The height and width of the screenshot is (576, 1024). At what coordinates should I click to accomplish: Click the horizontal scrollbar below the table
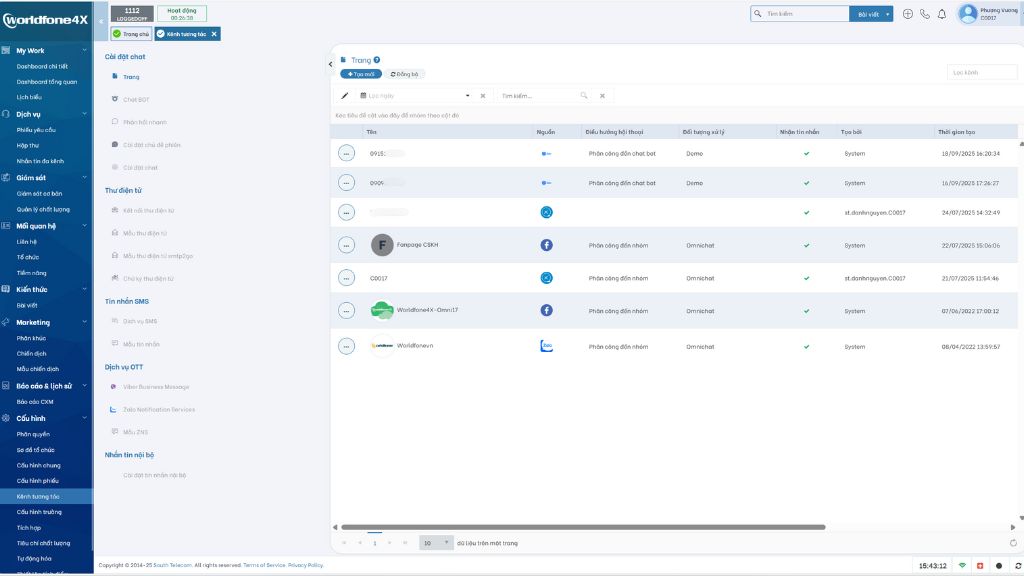583,527
